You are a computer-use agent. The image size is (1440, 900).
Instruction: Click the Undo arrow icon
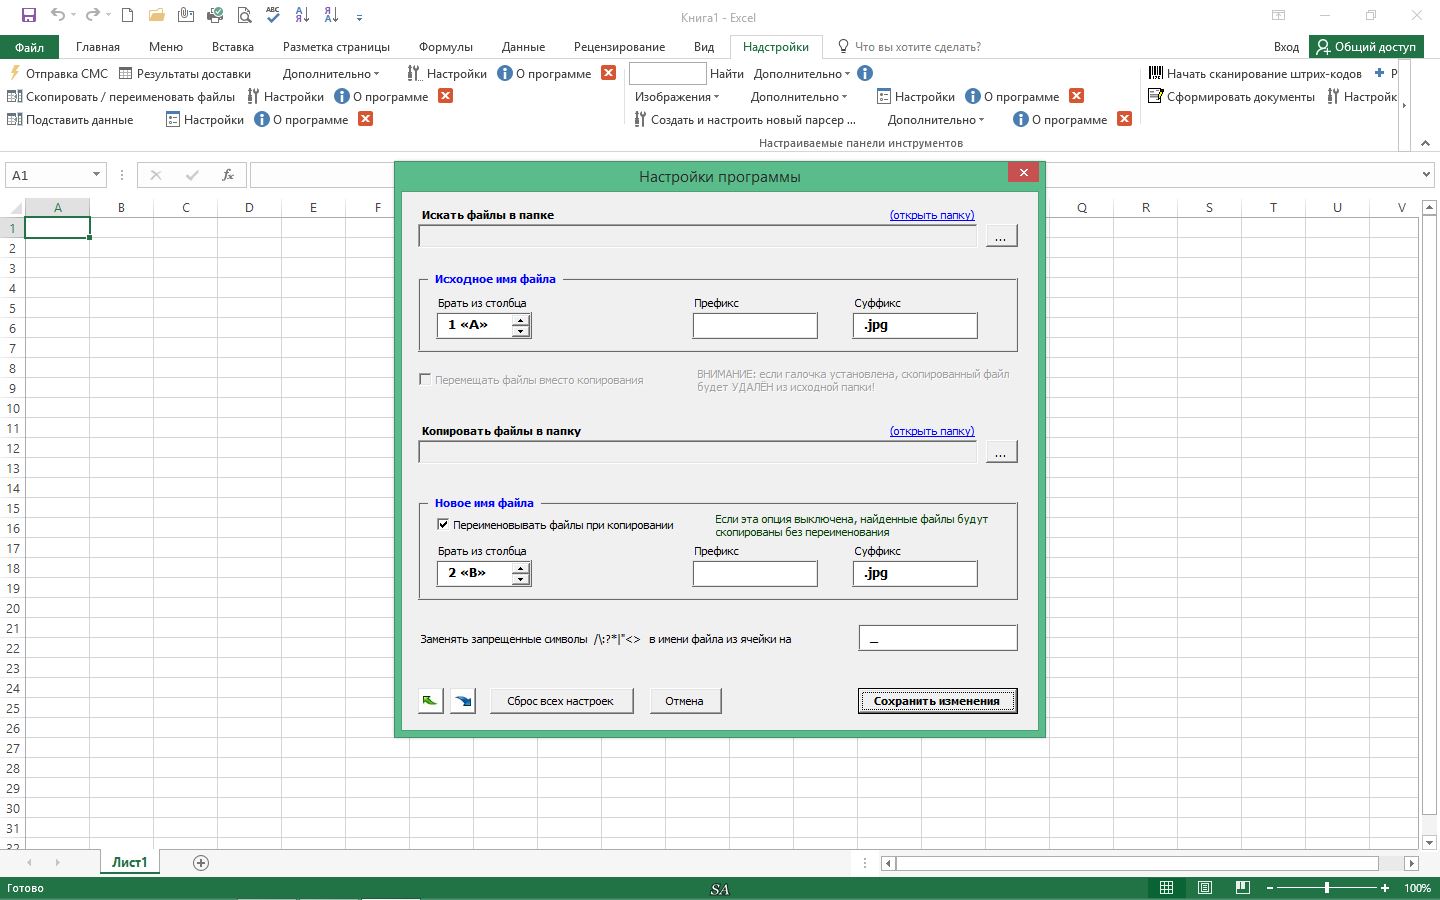click(x=58, y=15)
